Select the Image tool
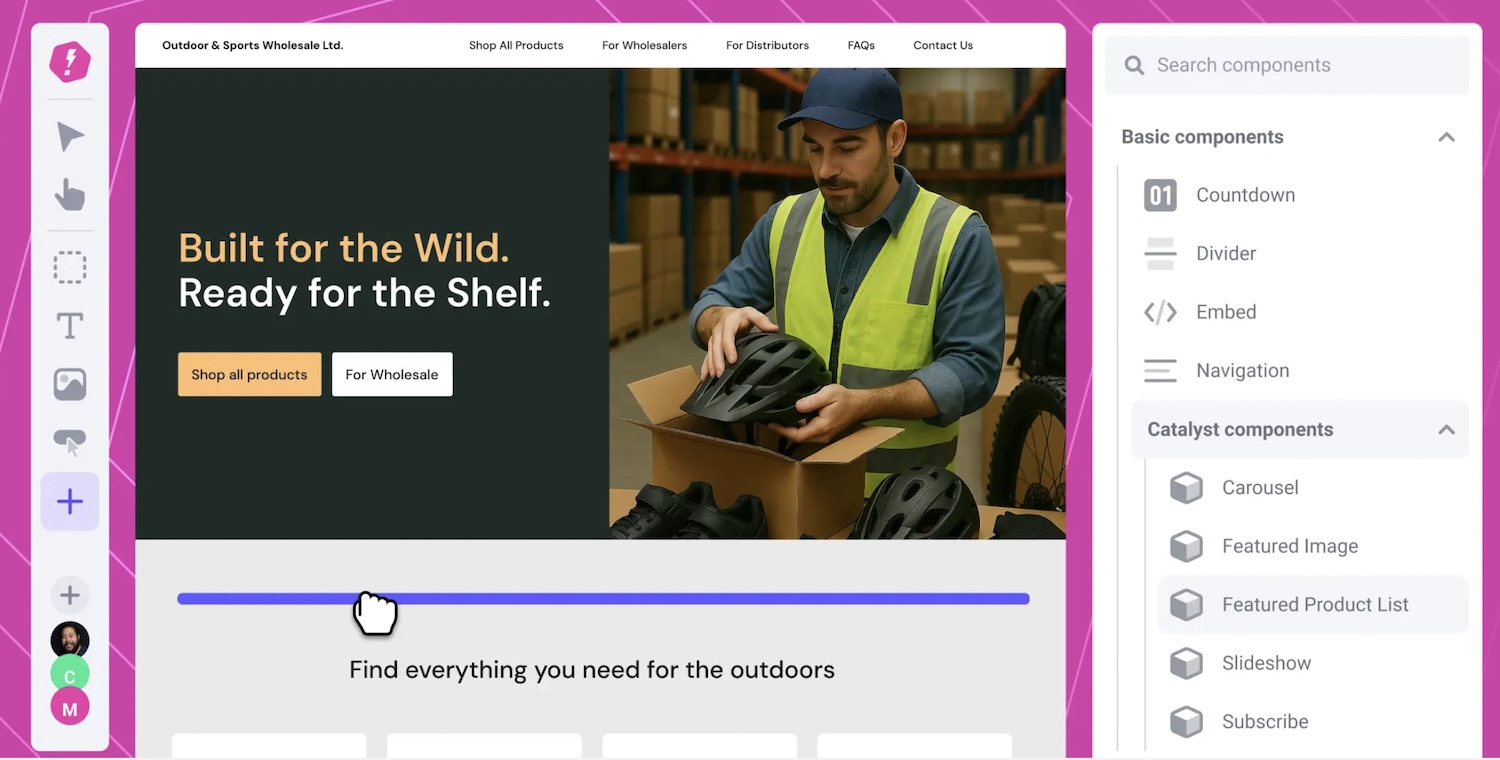Image resolution: width=1500 pixels, height=760 pixels. tap(70, 384)
